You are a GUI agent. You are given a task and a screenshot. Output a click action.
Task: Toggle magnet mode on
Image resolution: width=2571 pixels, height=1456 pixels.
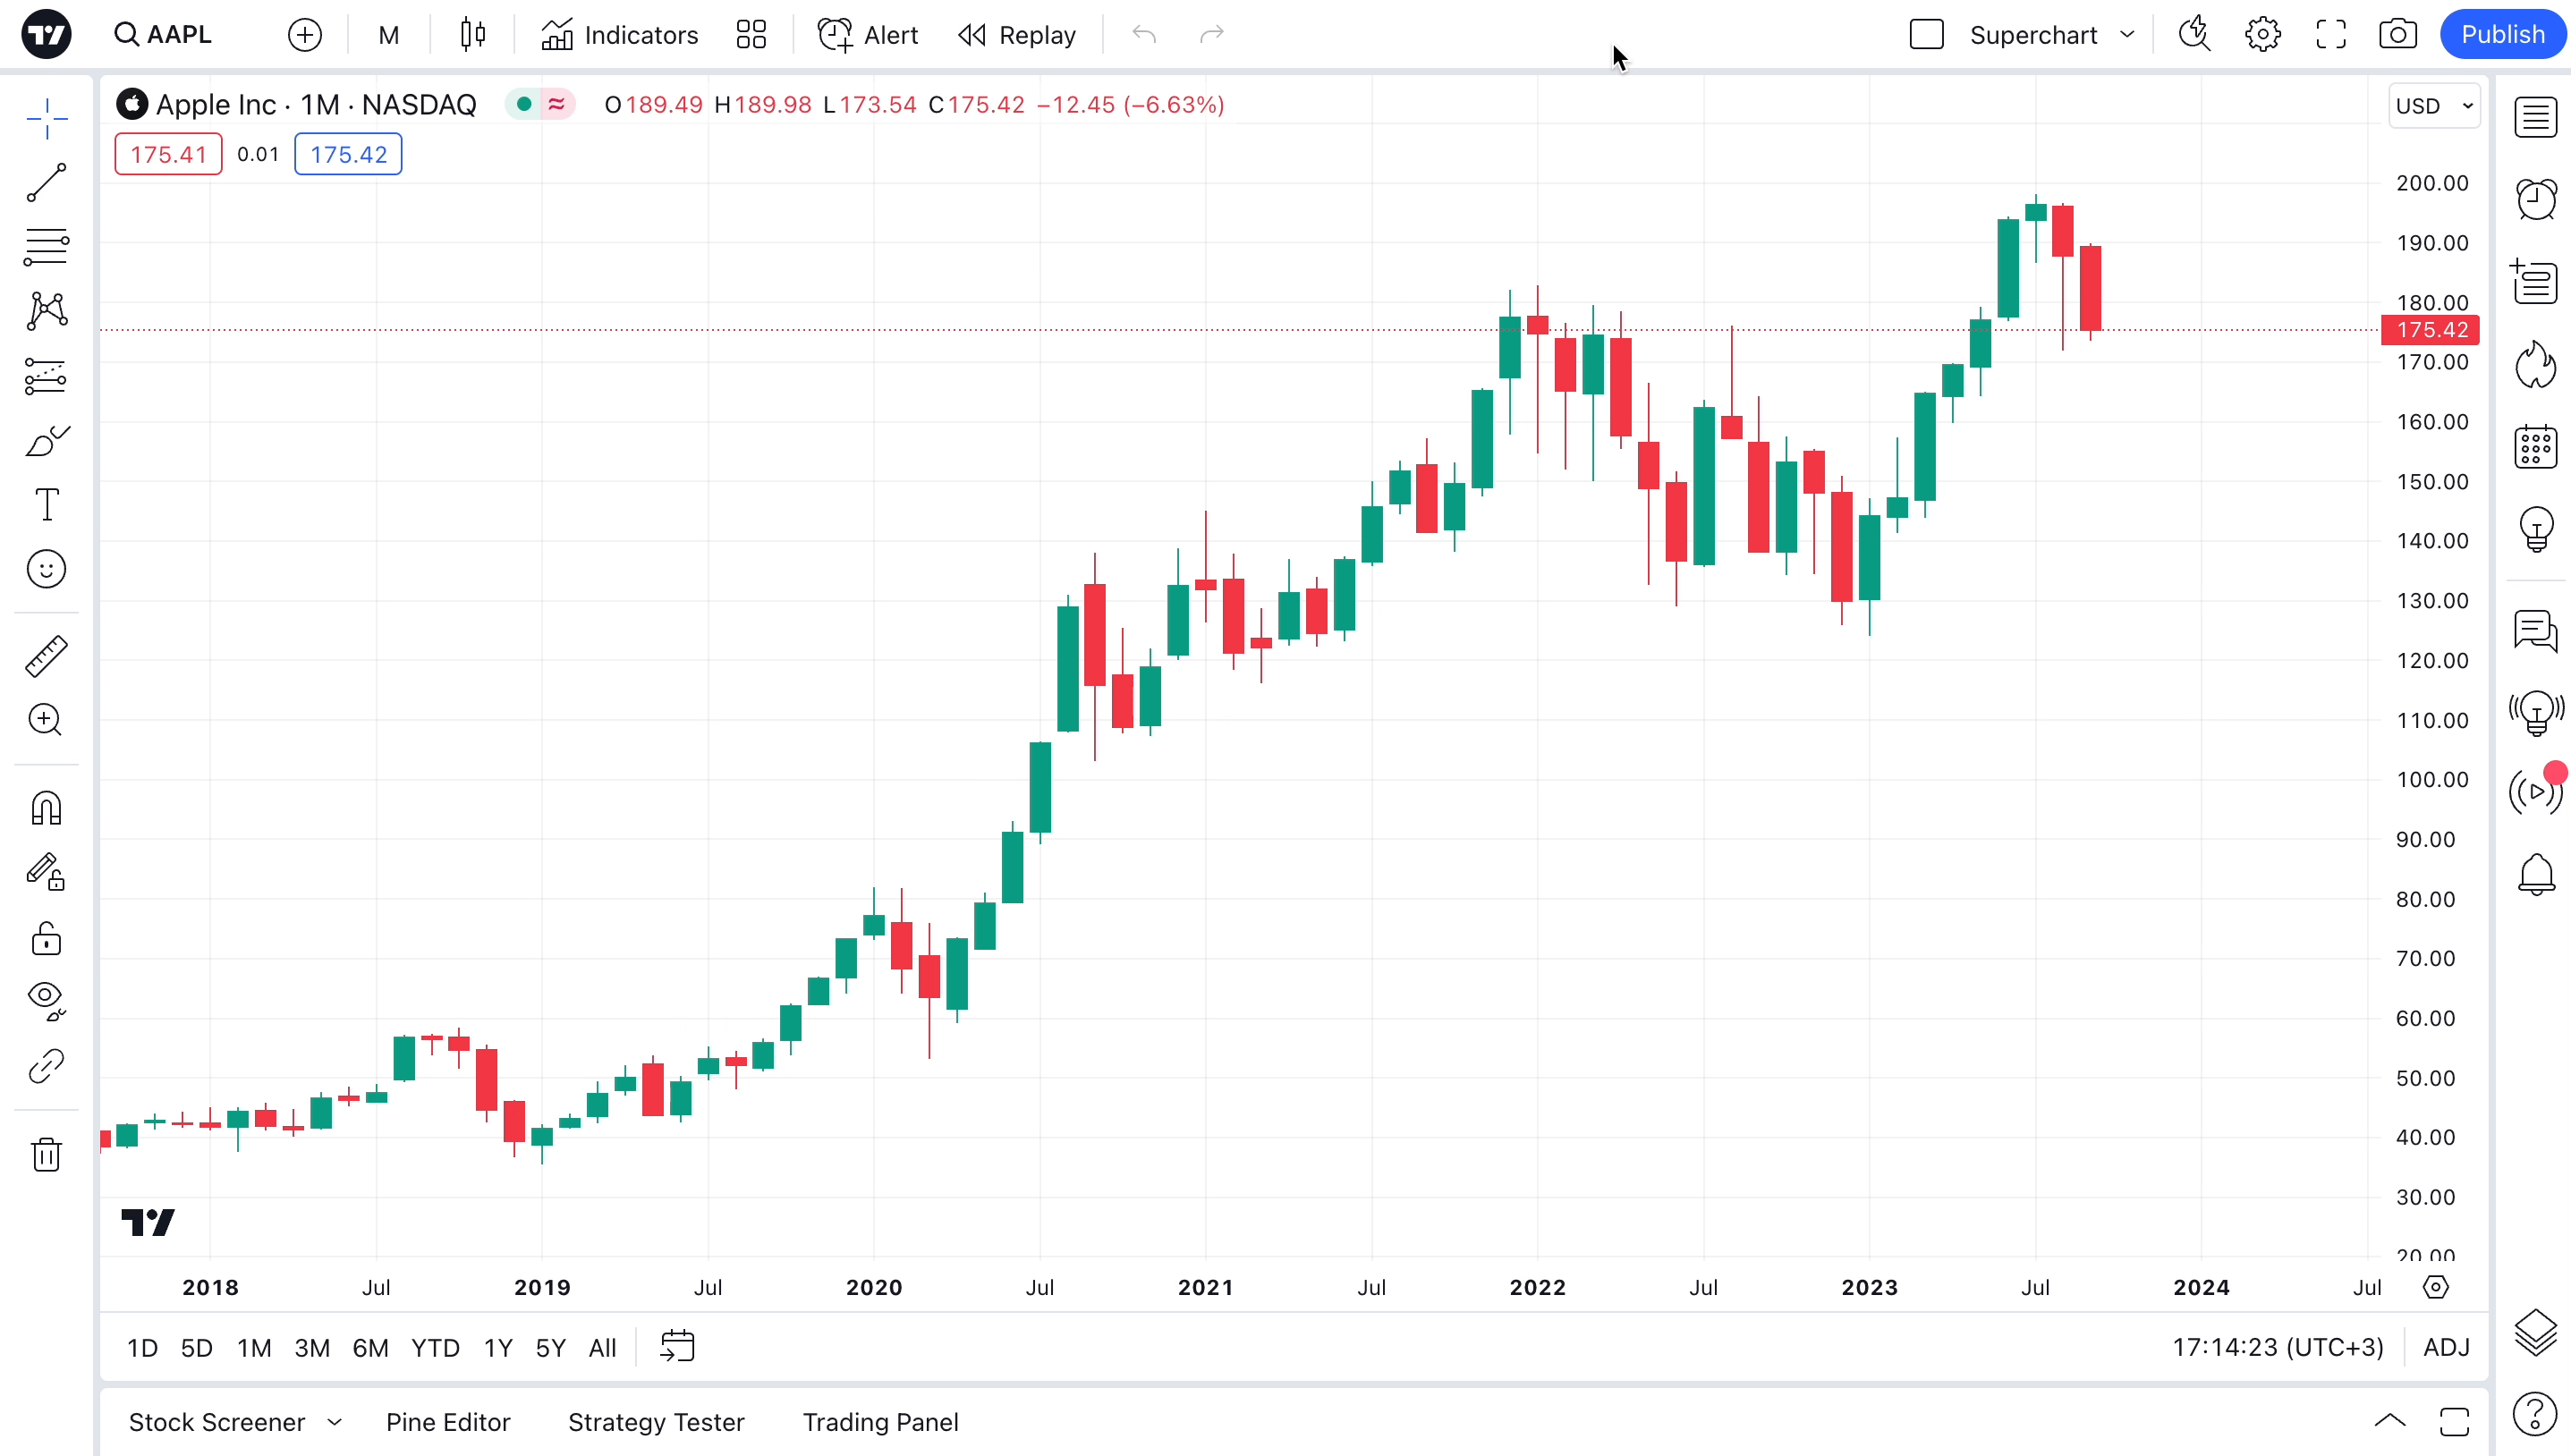point(46,808)
